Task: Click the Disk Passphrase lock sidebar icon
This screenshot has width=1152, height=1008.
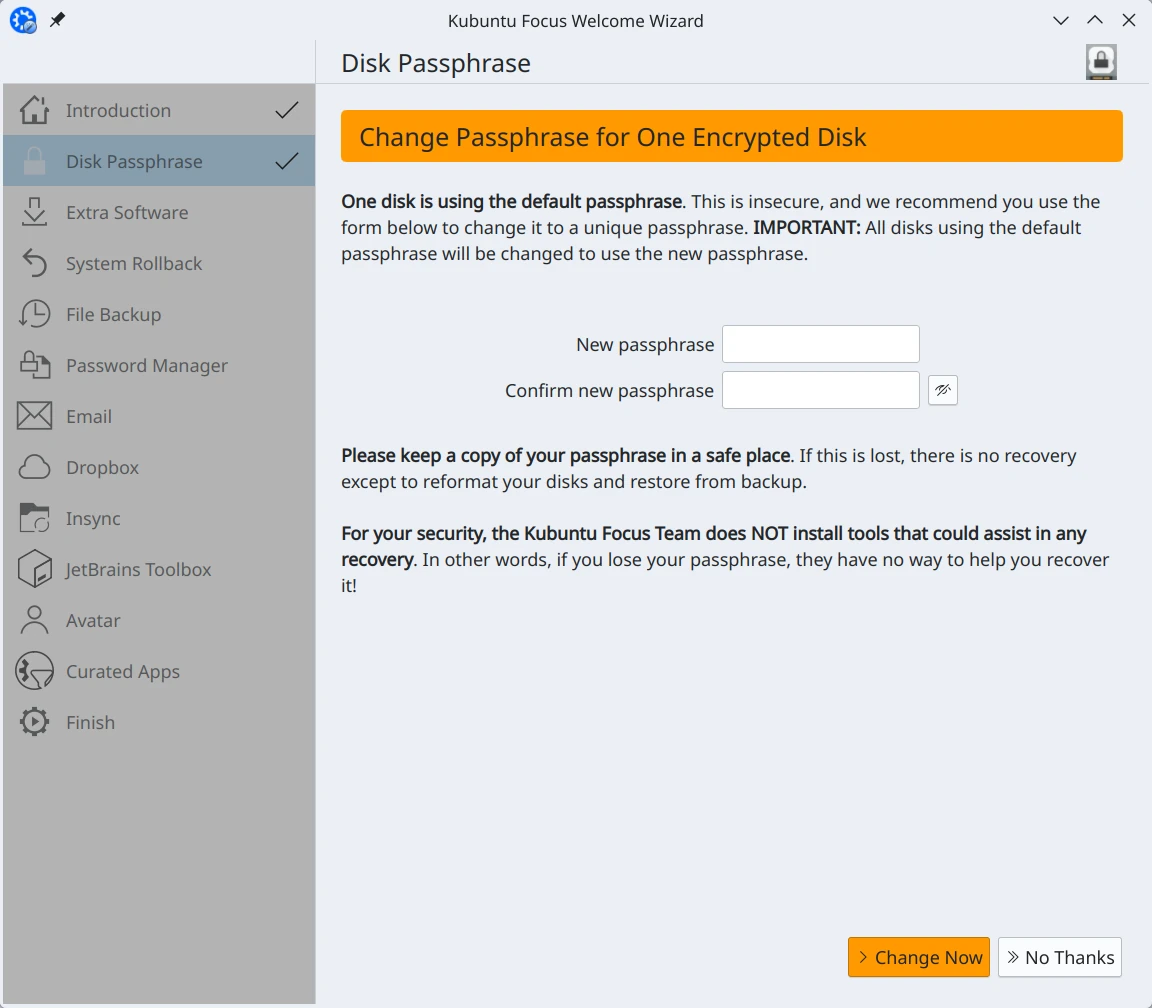Action: click(x=34, y=161)
